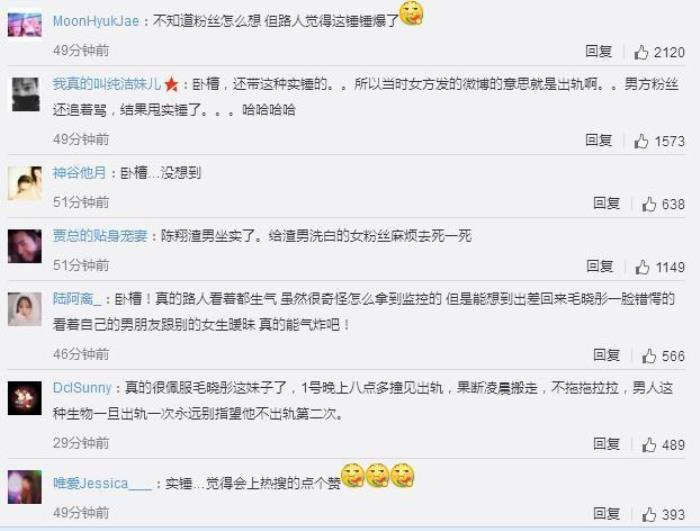The height and width of the screenshot is (531, 700).
Task: Reply to 我真的叫纯洁妹儿's comment
Action: point(598,140)
